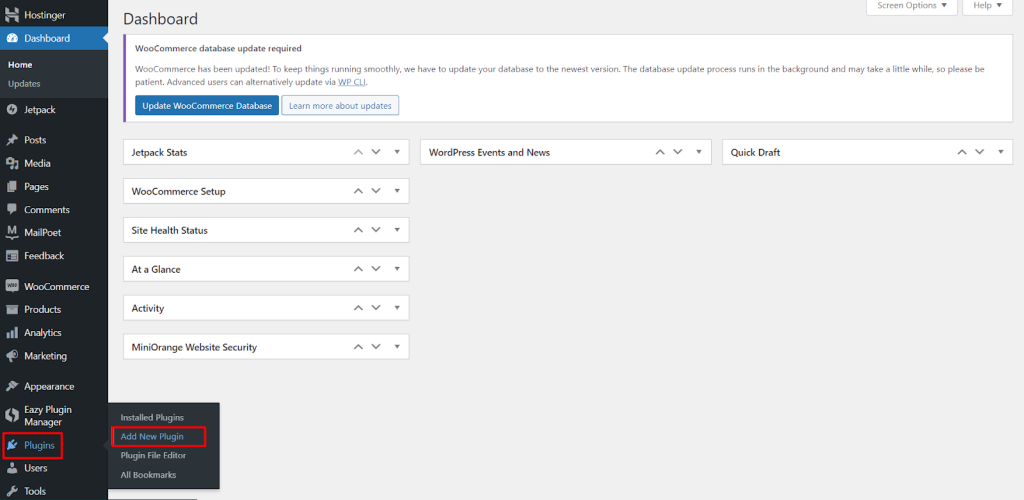Move Jetpack Stats widget down

pyautogui.click(x=376, y=152)
